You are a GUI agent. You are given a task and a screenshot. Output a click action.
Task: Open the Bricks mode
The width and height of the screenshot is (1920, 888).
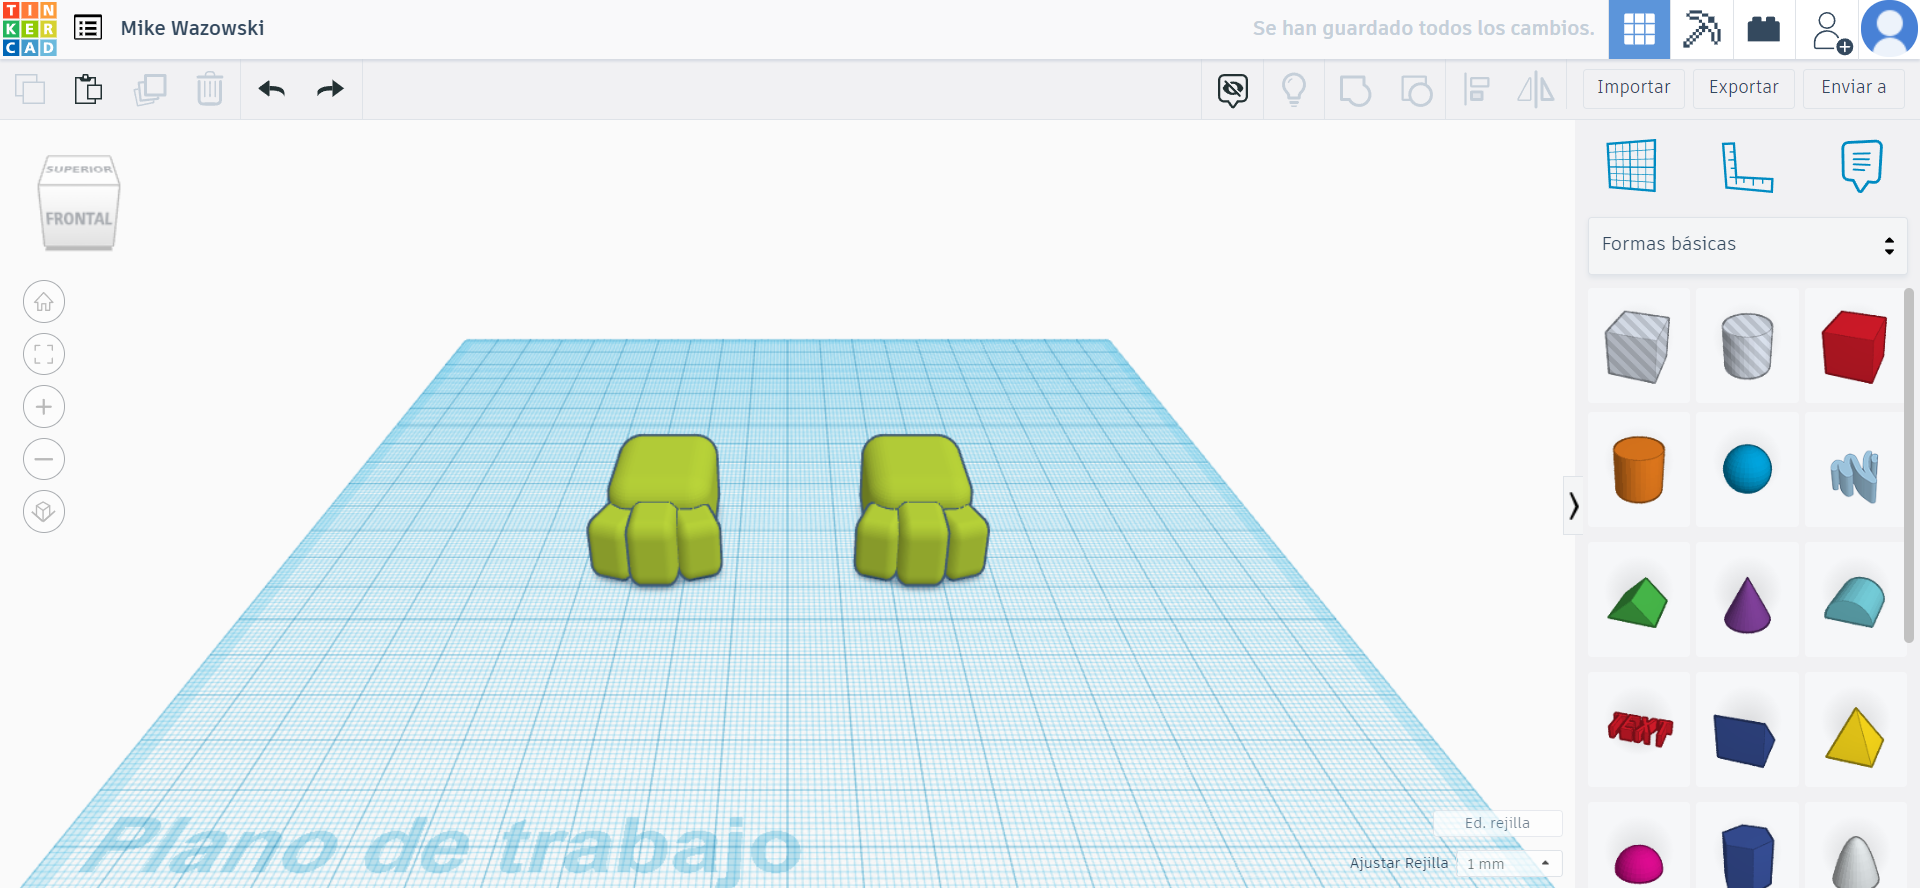click(1763, 29)
